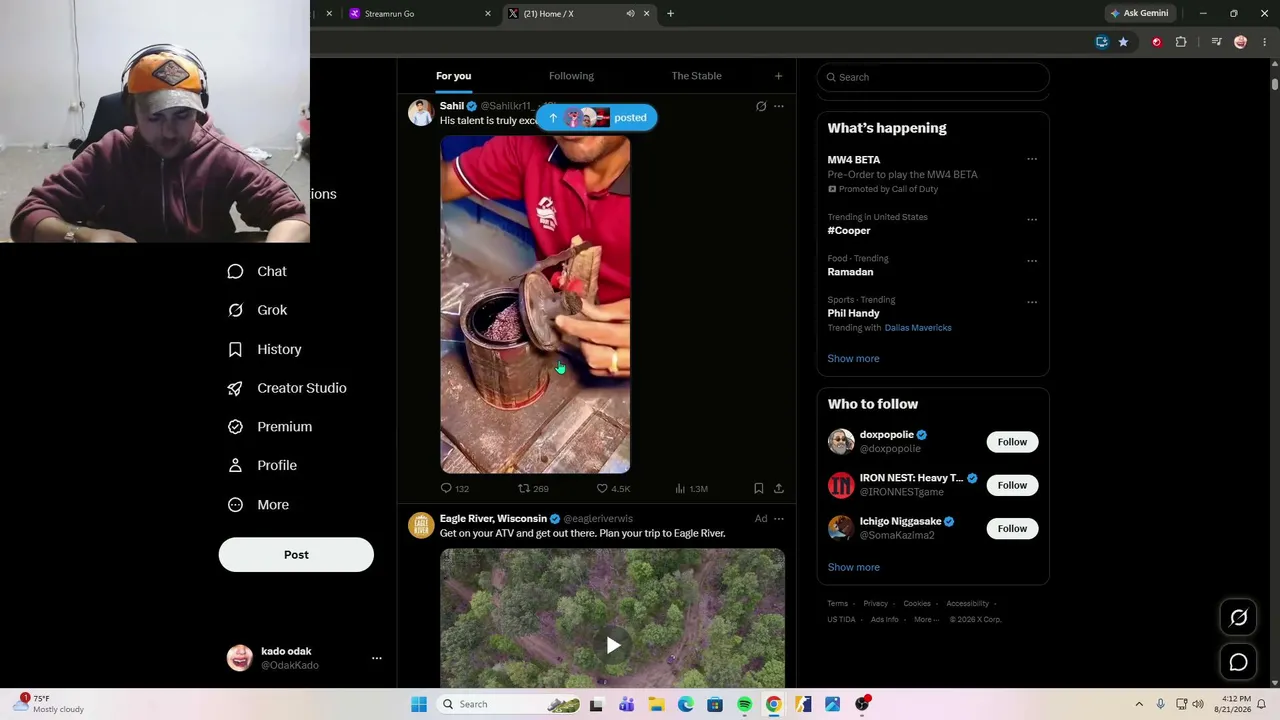This screenshot has height=720, width=1280.
Task: Open options for Ramadan trend
Action: tap(1032, 261)
